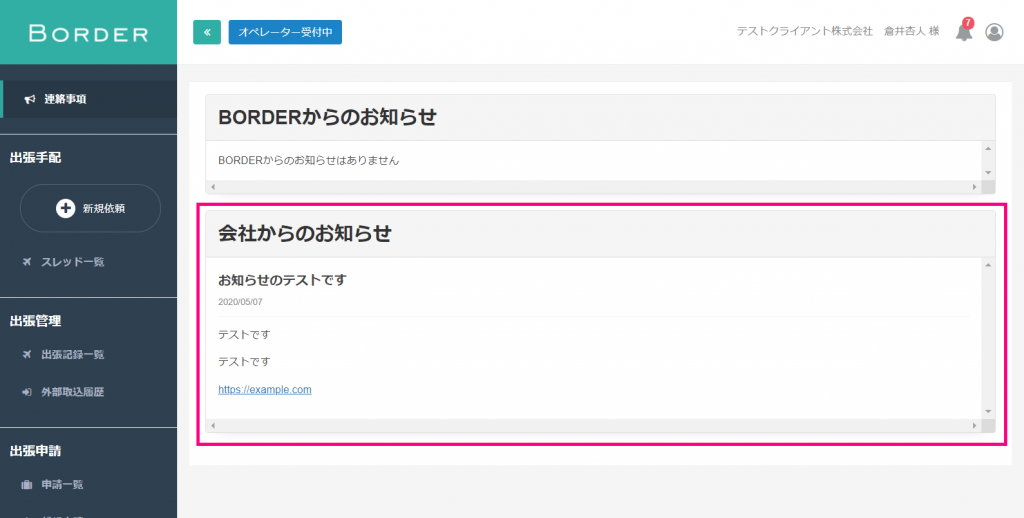Click the notification bell icon
This screenshot has width=1024, height=518.
point(963,33)
